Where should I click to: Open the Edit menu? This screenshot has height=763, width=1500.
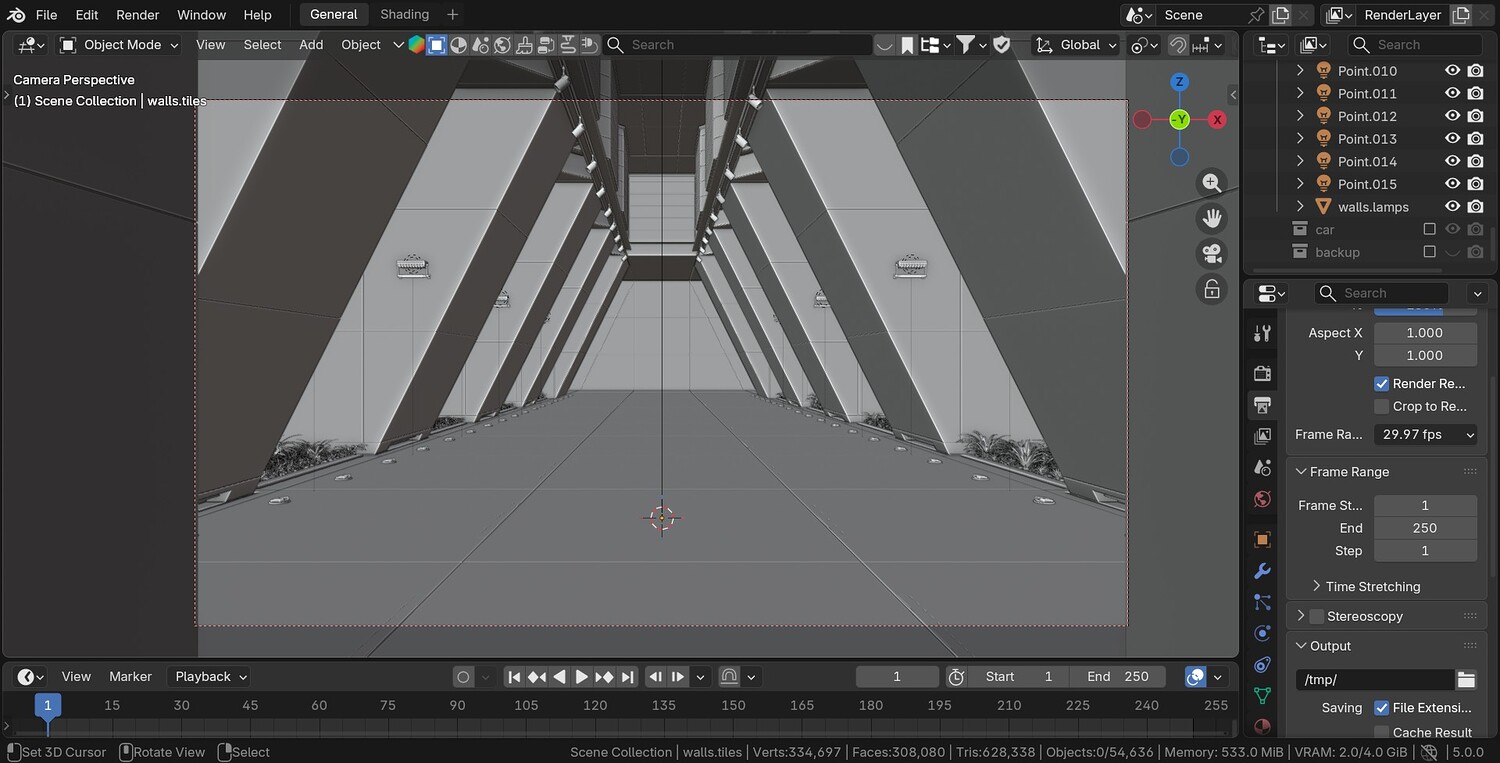[87, 15]
